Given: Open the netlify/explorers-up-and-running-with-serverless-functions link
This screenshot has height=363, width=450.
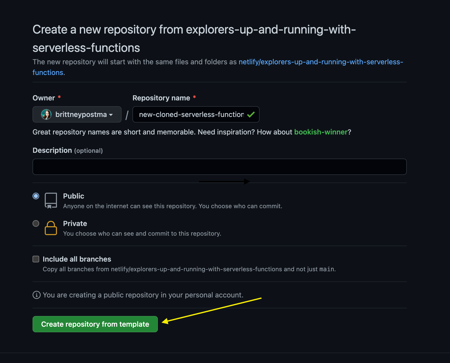Looking at the screenshot, I should coord(218,67).
